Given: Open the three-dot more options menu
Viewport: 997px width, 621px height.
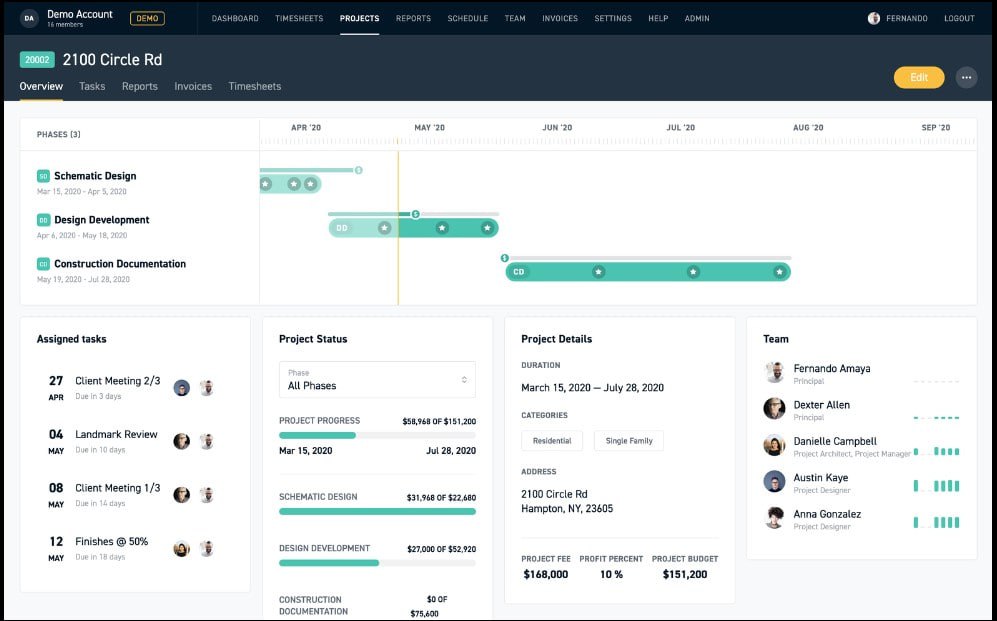Looking at the screenshot, I should click(966, 78).
